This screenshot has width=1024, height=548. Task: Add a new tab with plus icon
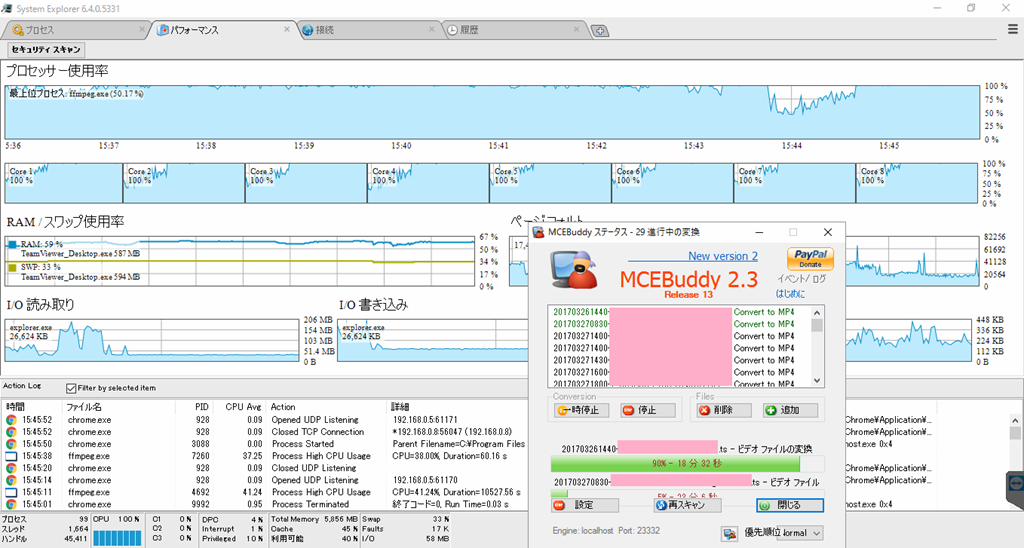tap(600, 31)
